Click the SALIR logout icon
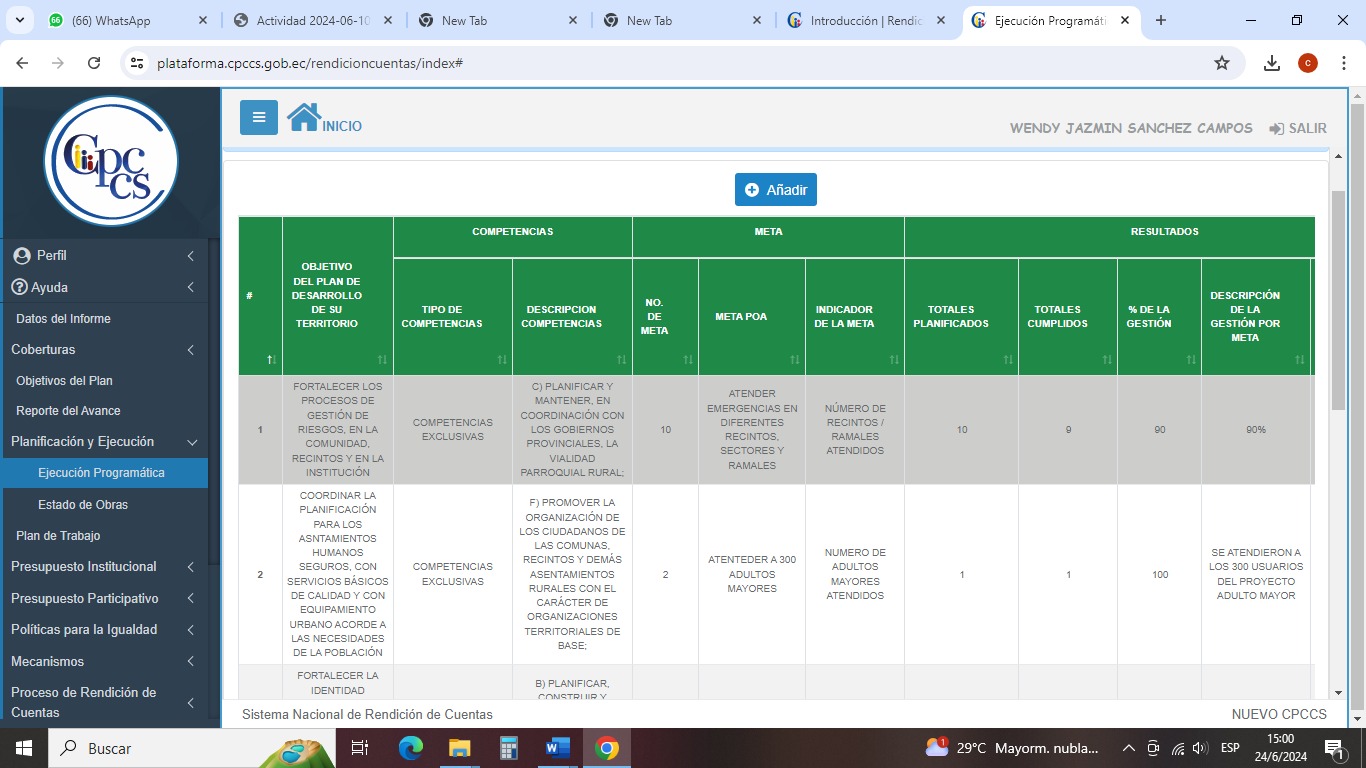Screen dimensions: 1366x768 click(x=1276, y=129)
